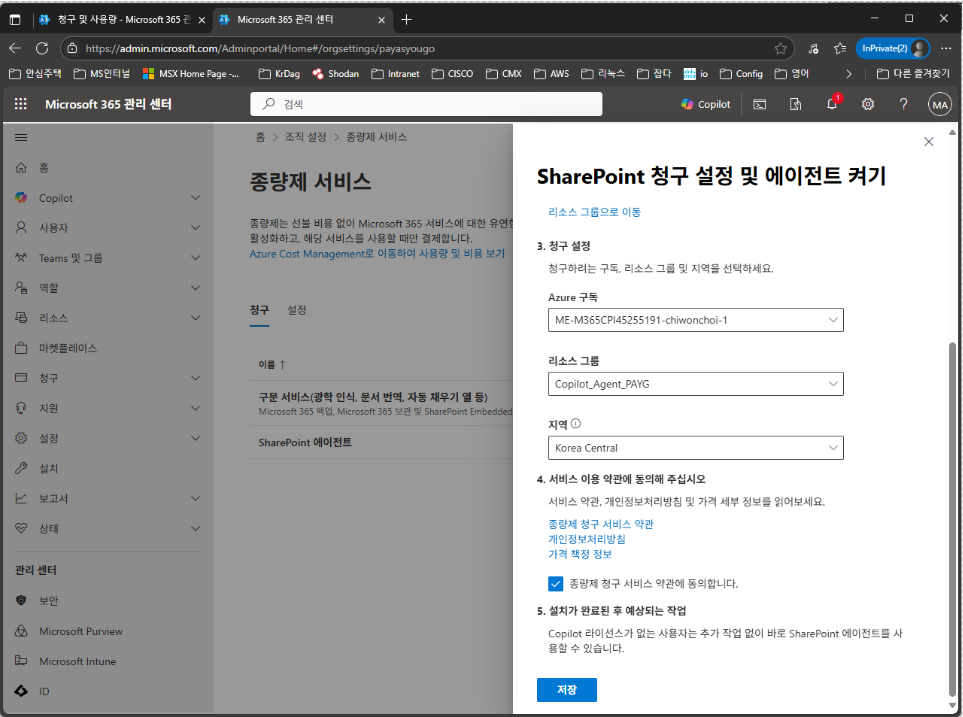Expand the 청구 sidebar section
Image resolution: width=963 pixels, height=717 pixels.
[x=195, y=378]
